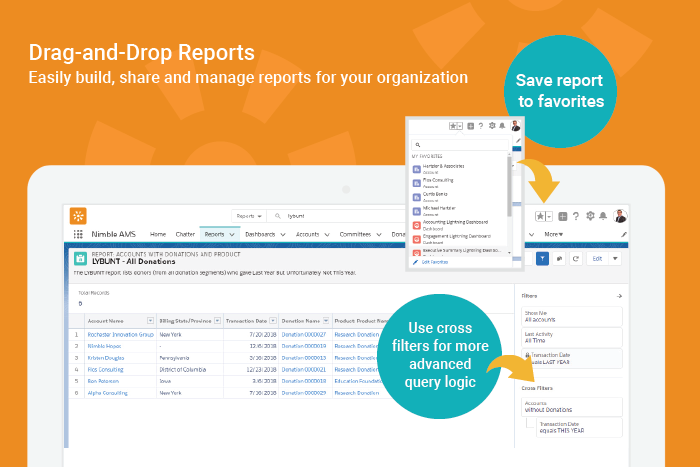700x467 pixels.
Task: Open Account Name column dropdown
Action: pos(150,321)
